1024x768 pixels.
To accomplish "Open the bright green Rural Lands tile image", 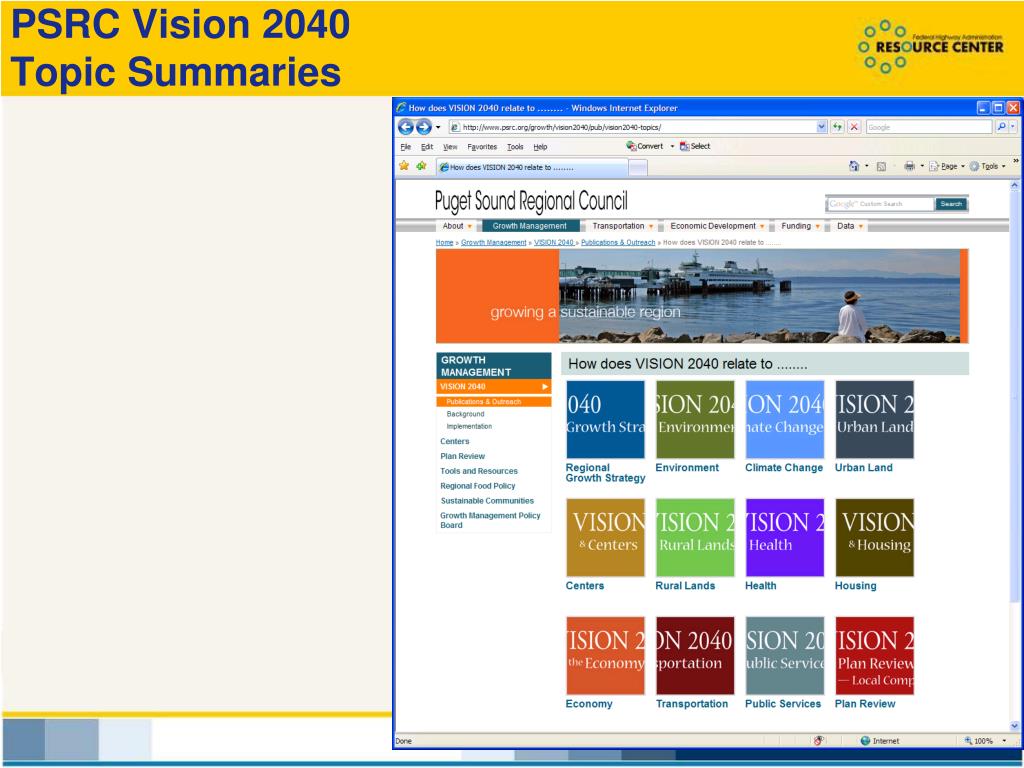I will click(695, 537).
